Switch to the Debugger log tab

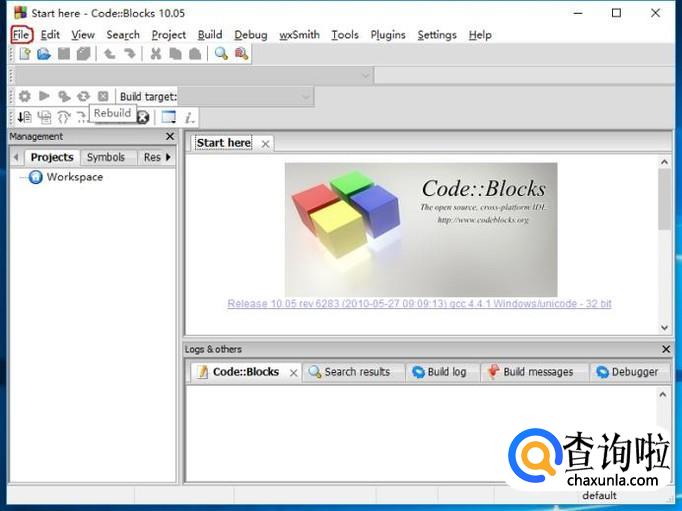point(628,372)
